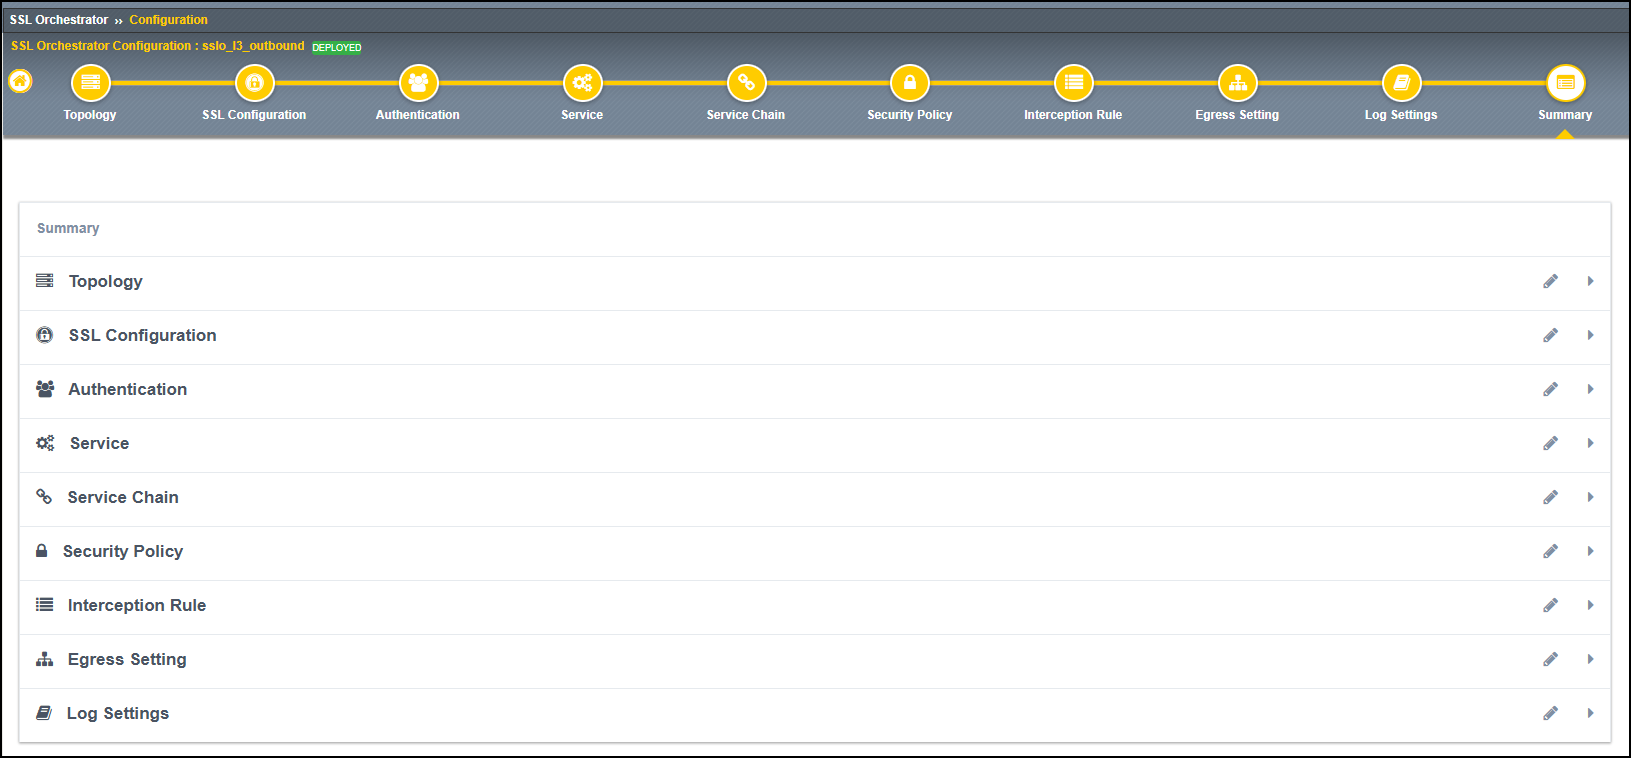
Task: Go to the Topology step icon
Action: click(90, 83)
